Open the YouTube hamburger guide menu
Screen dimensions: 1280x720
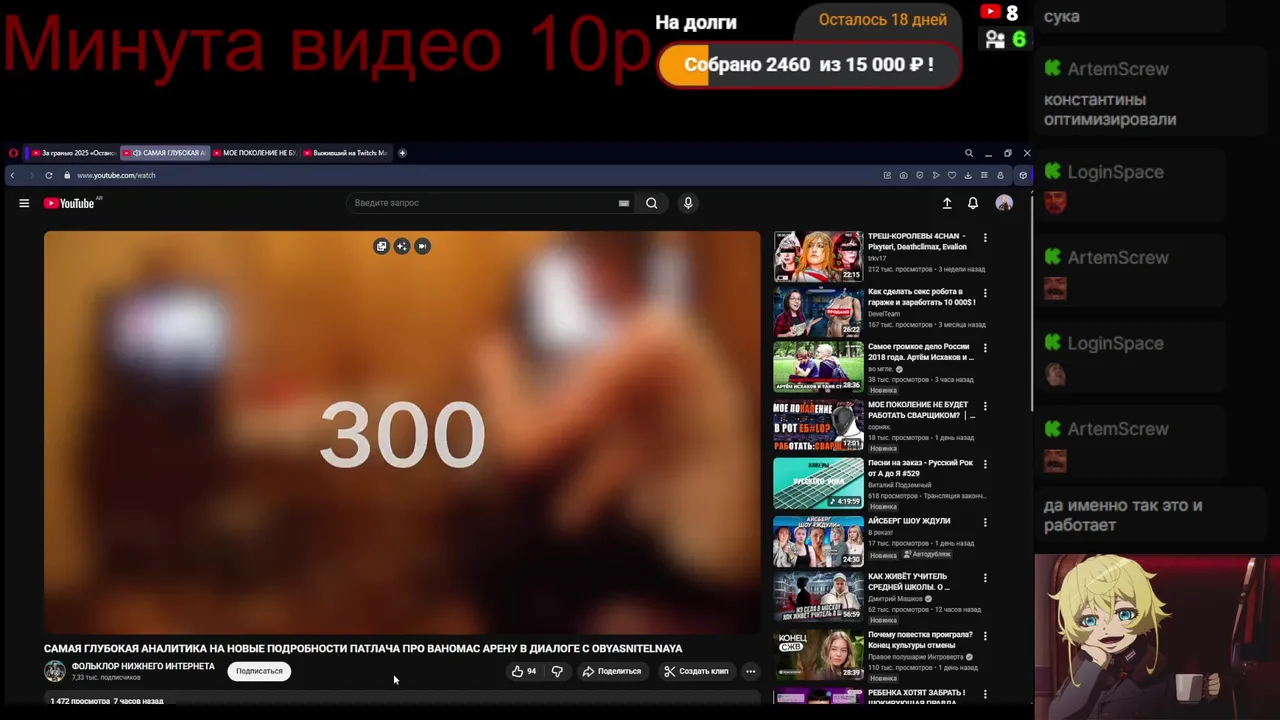24,203
